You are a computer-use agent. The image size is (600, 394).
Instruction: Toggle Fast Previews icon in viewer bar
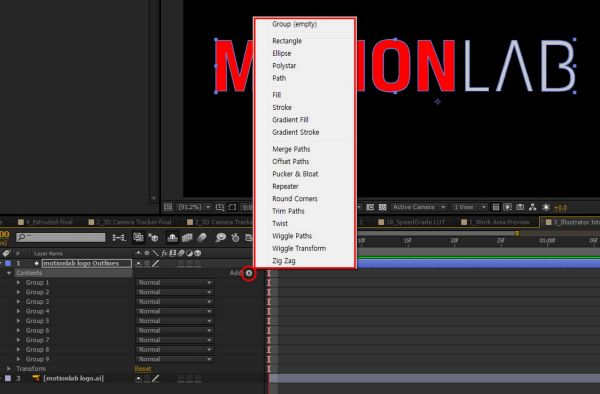[x=508, y=207]
